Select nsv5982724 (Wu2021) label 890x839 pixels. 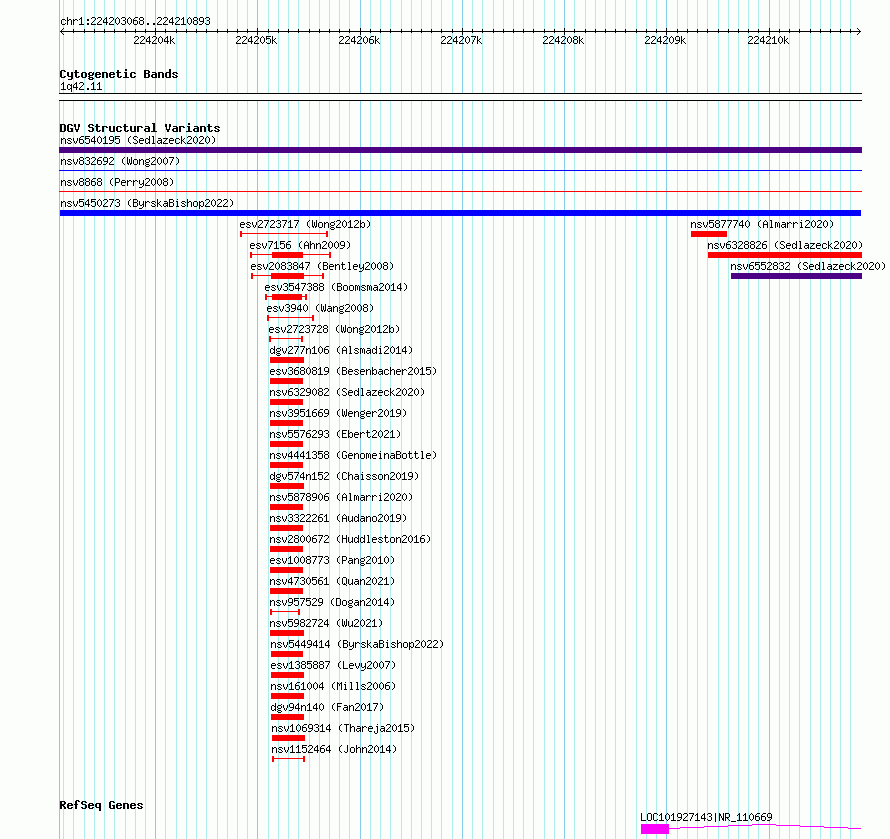pyautogui.click(x=326, y=623)
